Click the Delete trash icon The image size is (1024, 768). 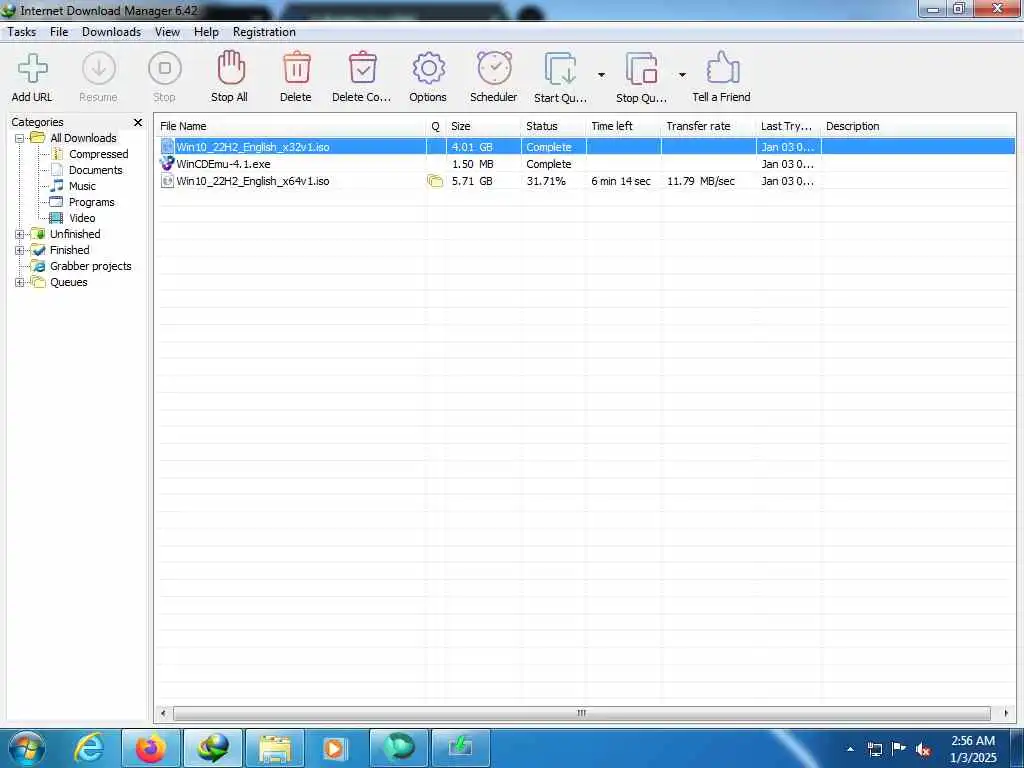[296, 68]
